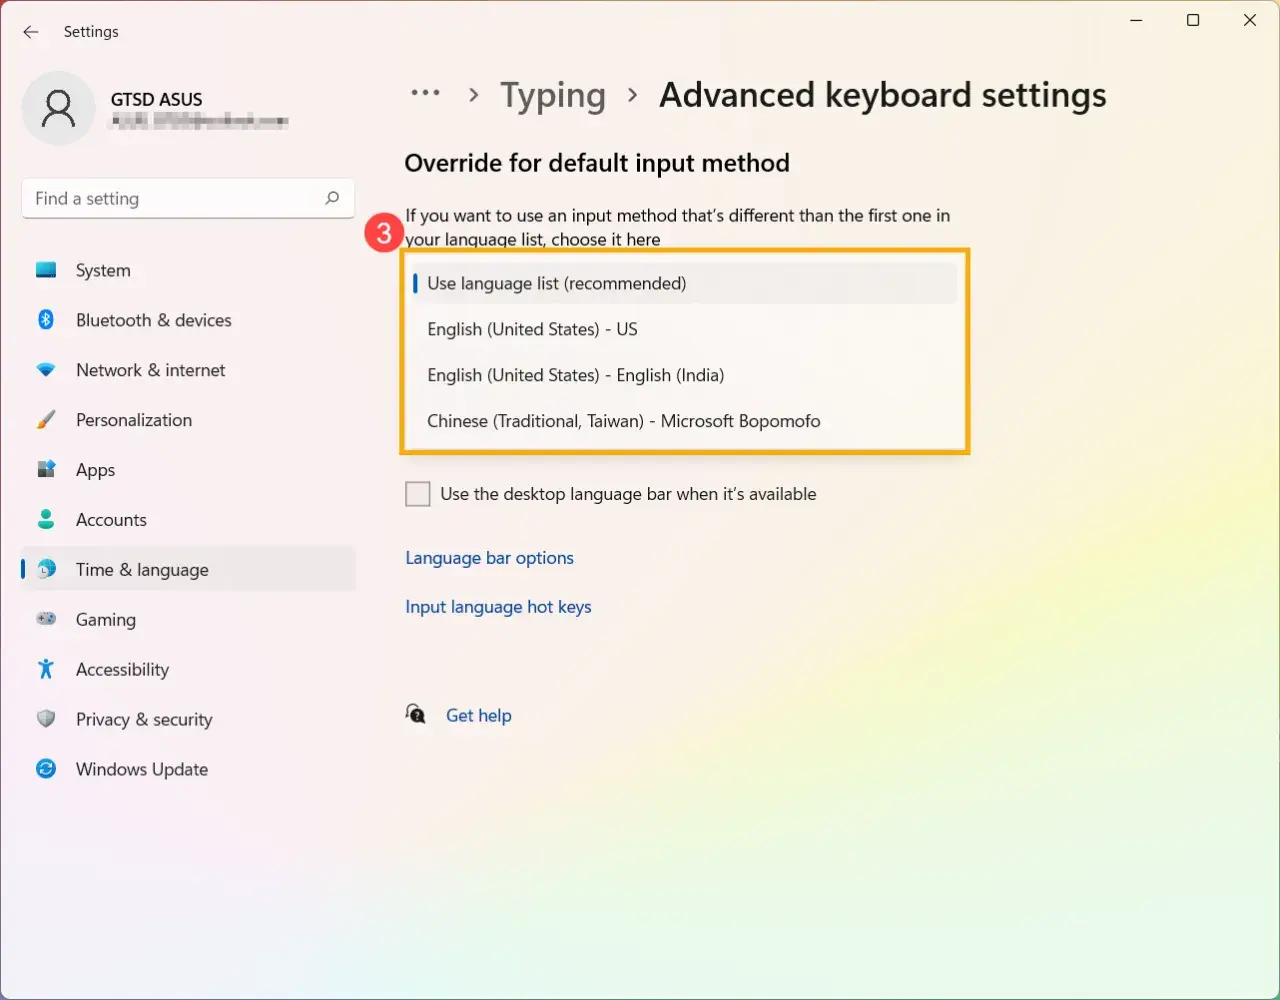The height and width of the screenshot is (1000, 1280).
Task: Click the GTSD ASUS account name
Action: (157, 99)
